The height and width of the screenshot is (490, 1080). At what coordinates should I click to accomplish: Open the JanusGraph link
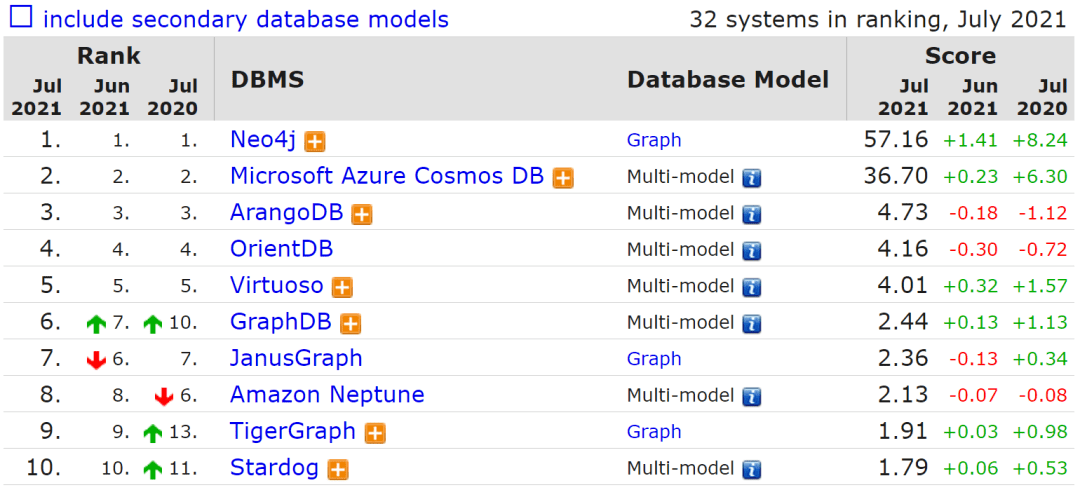coord(296,358)
